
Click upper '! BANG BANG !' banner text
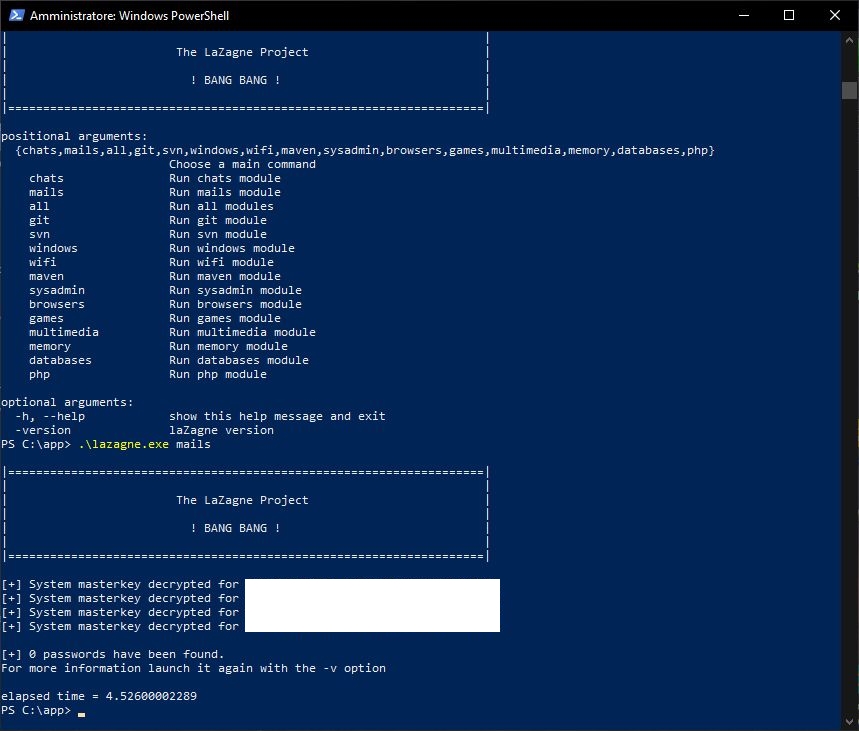(236, 80)
